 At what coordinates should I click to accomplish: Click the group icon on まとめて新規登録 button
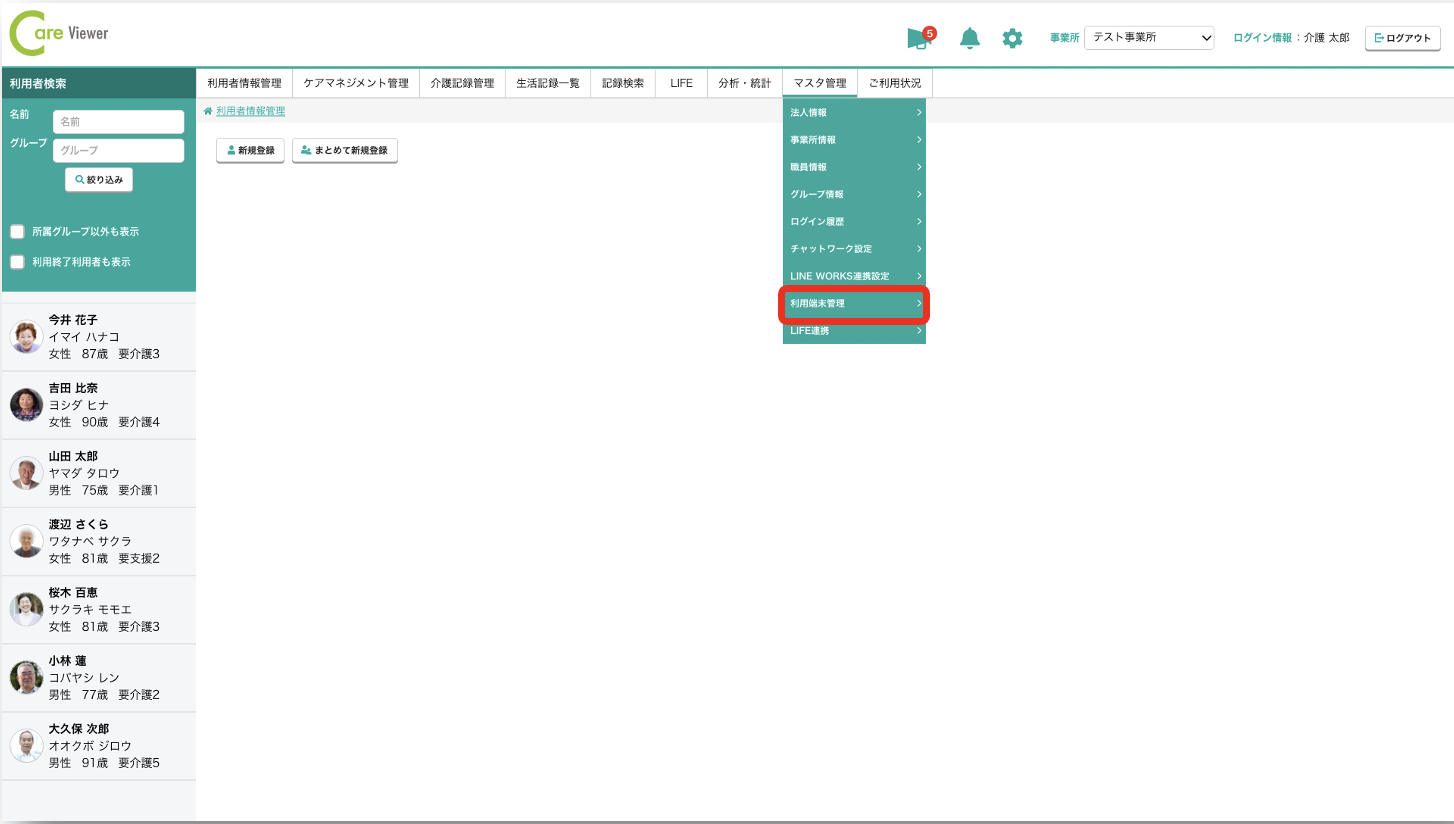coord(306,150)
